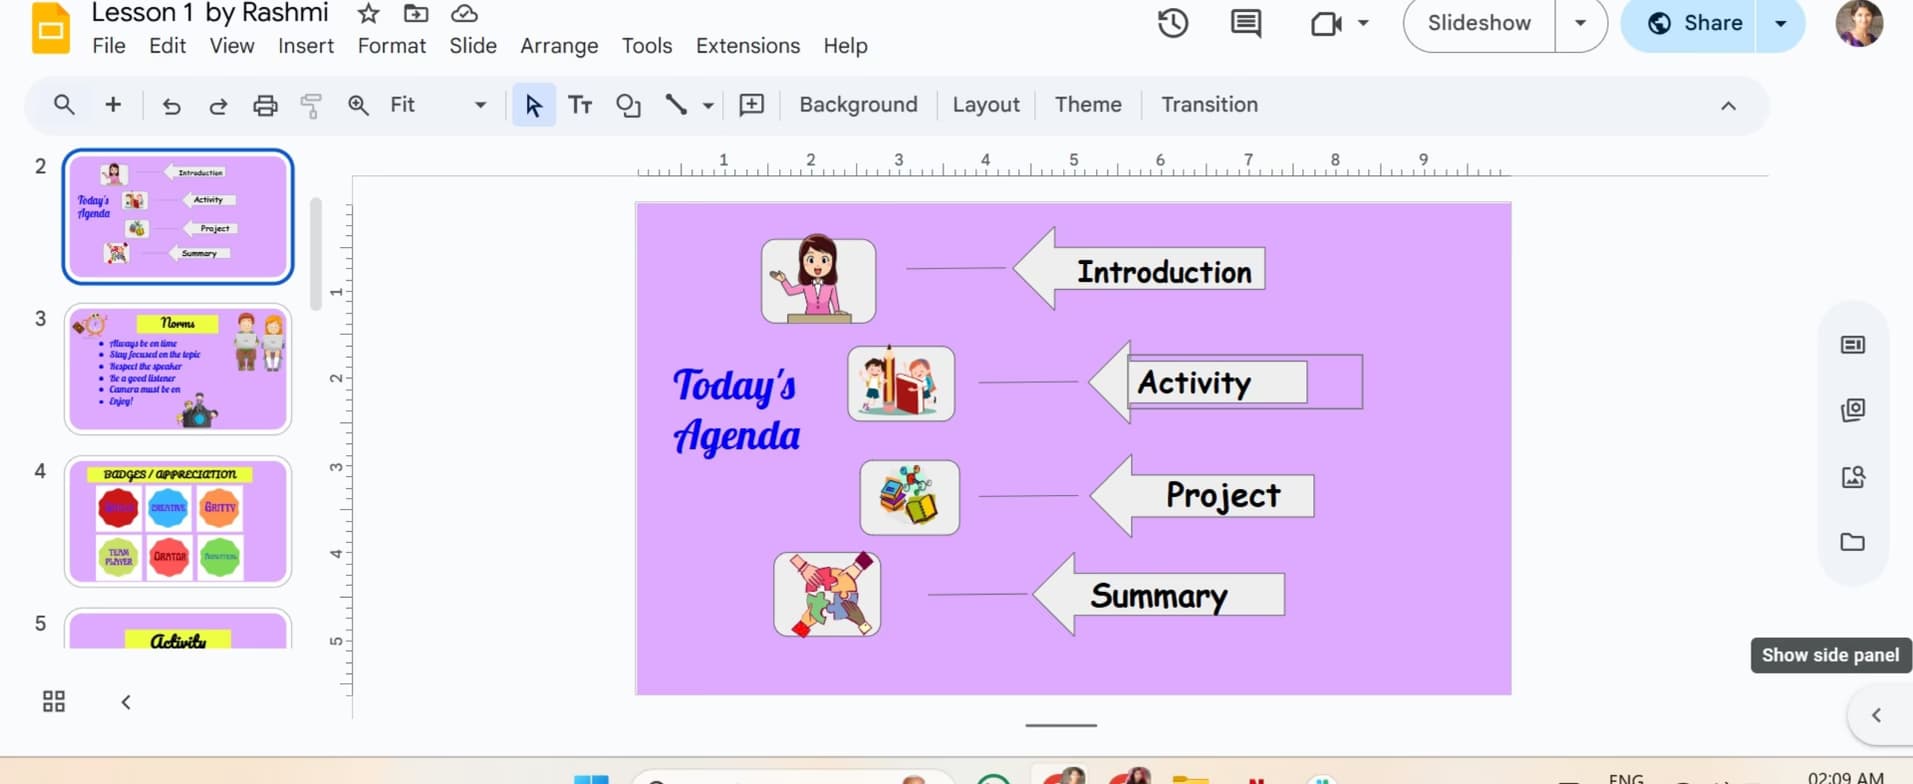The width and height of the screenshot is (1913, 784).
Task: Open Slideshow options dropdown arrow
Action: click(1581, 23)
